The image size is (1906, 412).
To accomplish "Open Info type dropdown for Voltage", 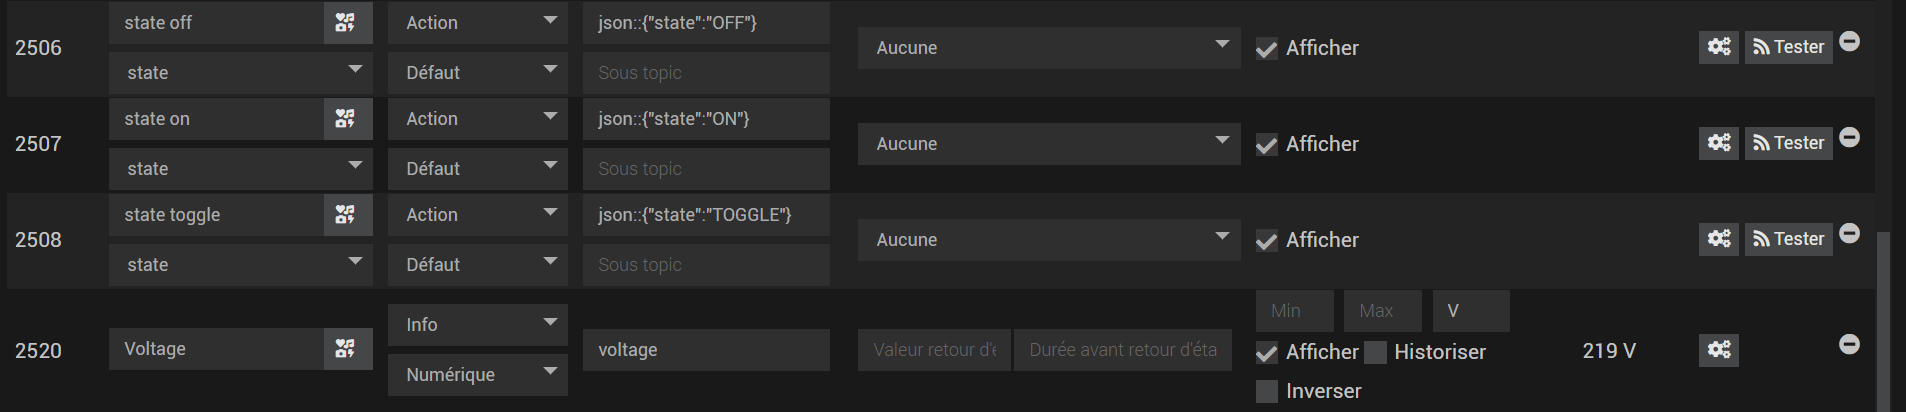I will point(477,325).
